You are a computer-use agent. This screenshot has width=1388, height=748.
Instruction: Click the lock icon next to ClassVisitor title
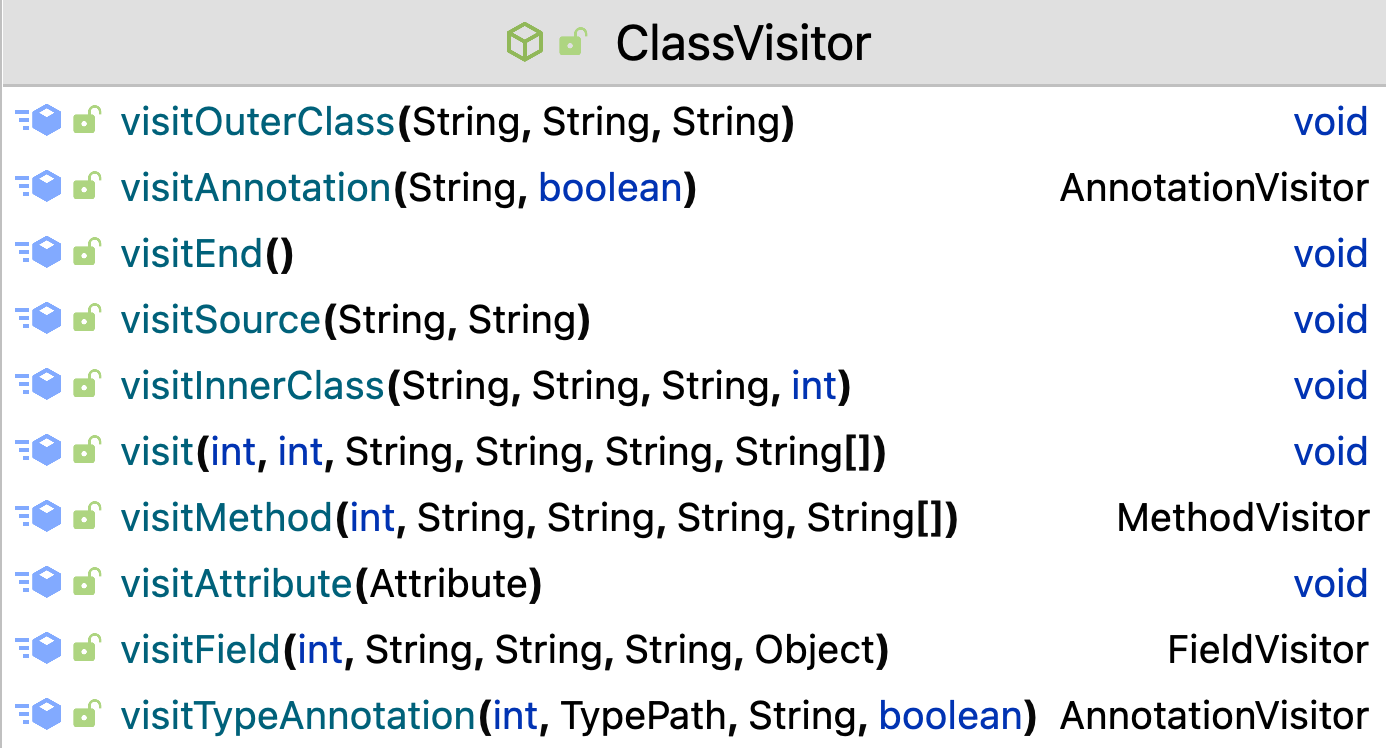572,43
